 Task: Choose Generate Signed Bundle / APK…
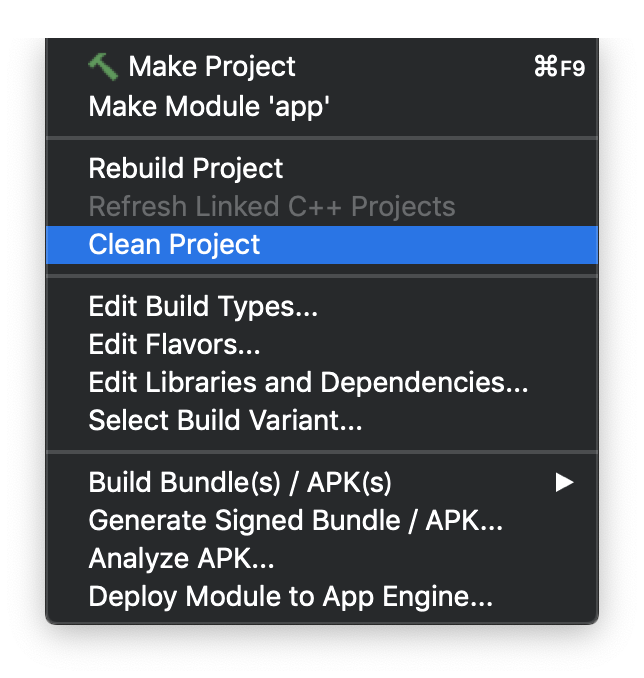[x=322, y=521]
